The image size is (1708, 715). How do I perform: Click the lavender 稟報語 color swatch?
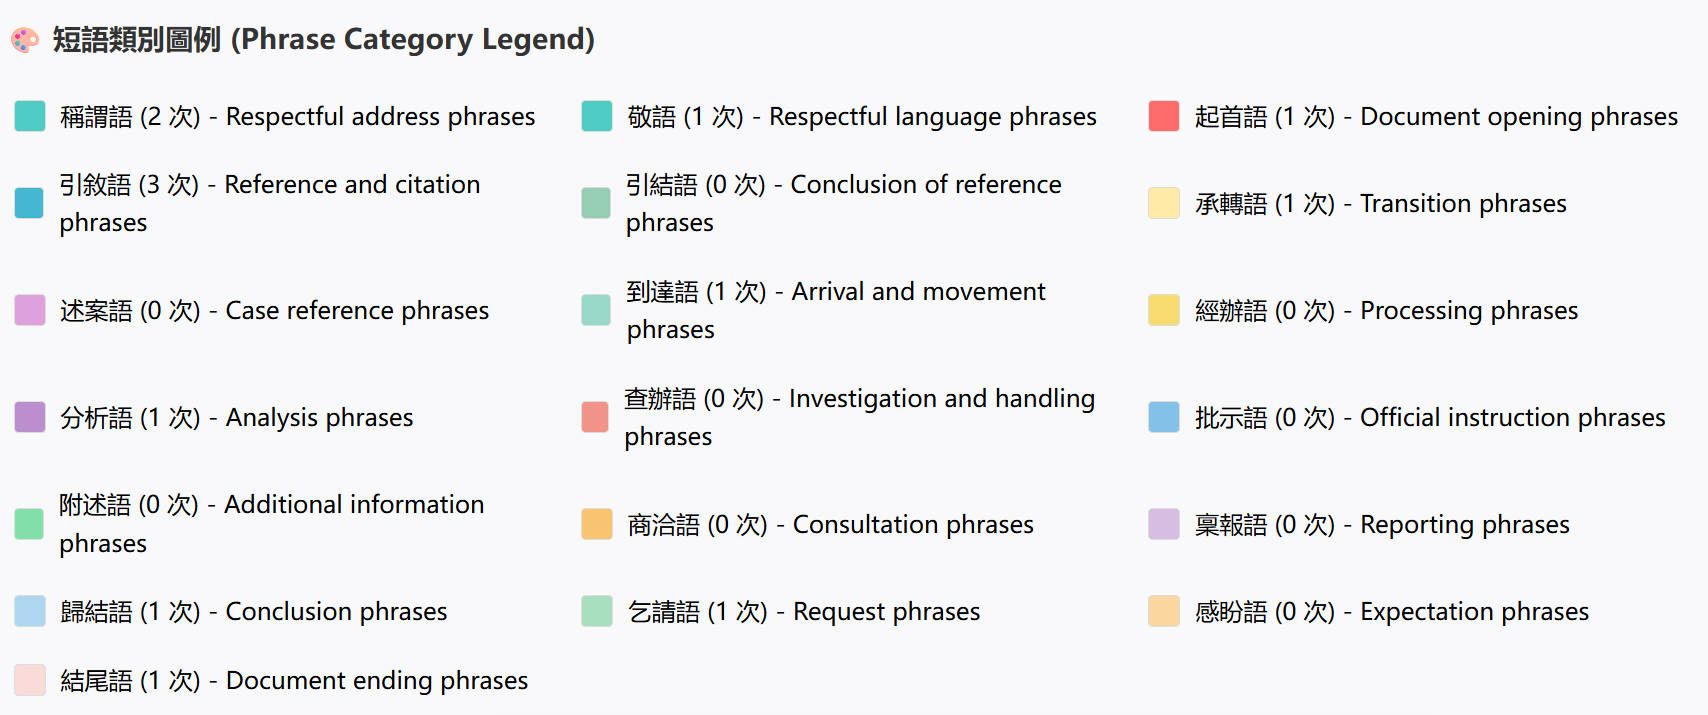pos(1164,524)
